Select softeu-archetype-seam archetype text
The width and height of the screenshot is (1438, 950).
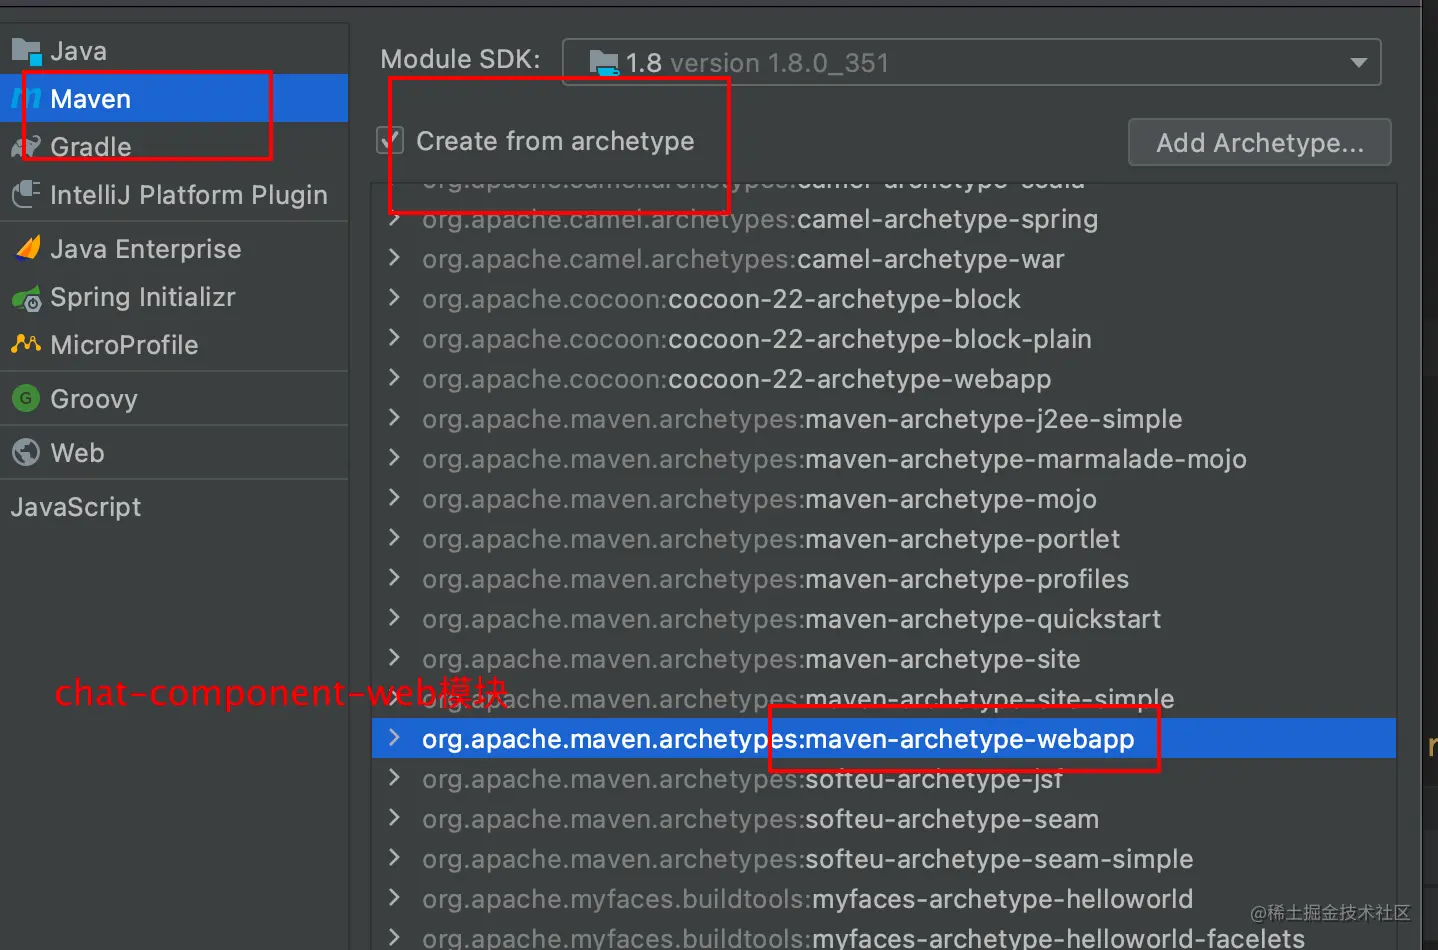(x=760, y=819)
